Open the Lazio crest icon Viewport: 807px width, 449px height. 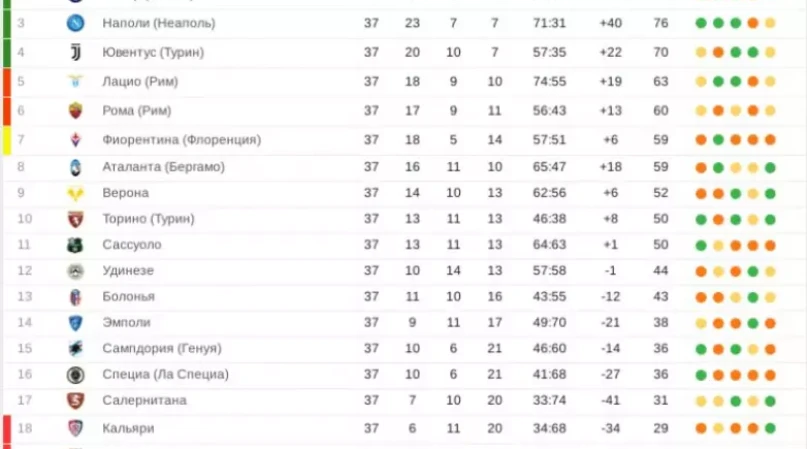[75, 81]
